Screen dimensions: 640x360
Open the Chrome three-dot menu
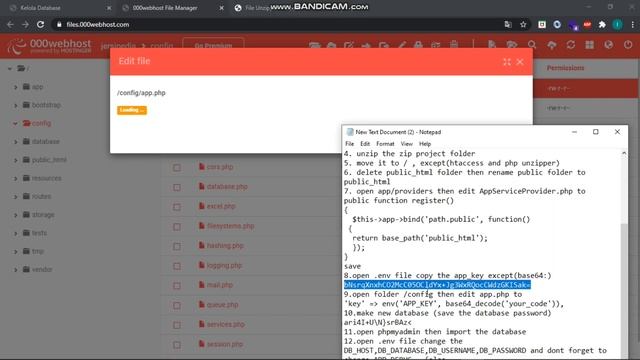tap(633, 24)
